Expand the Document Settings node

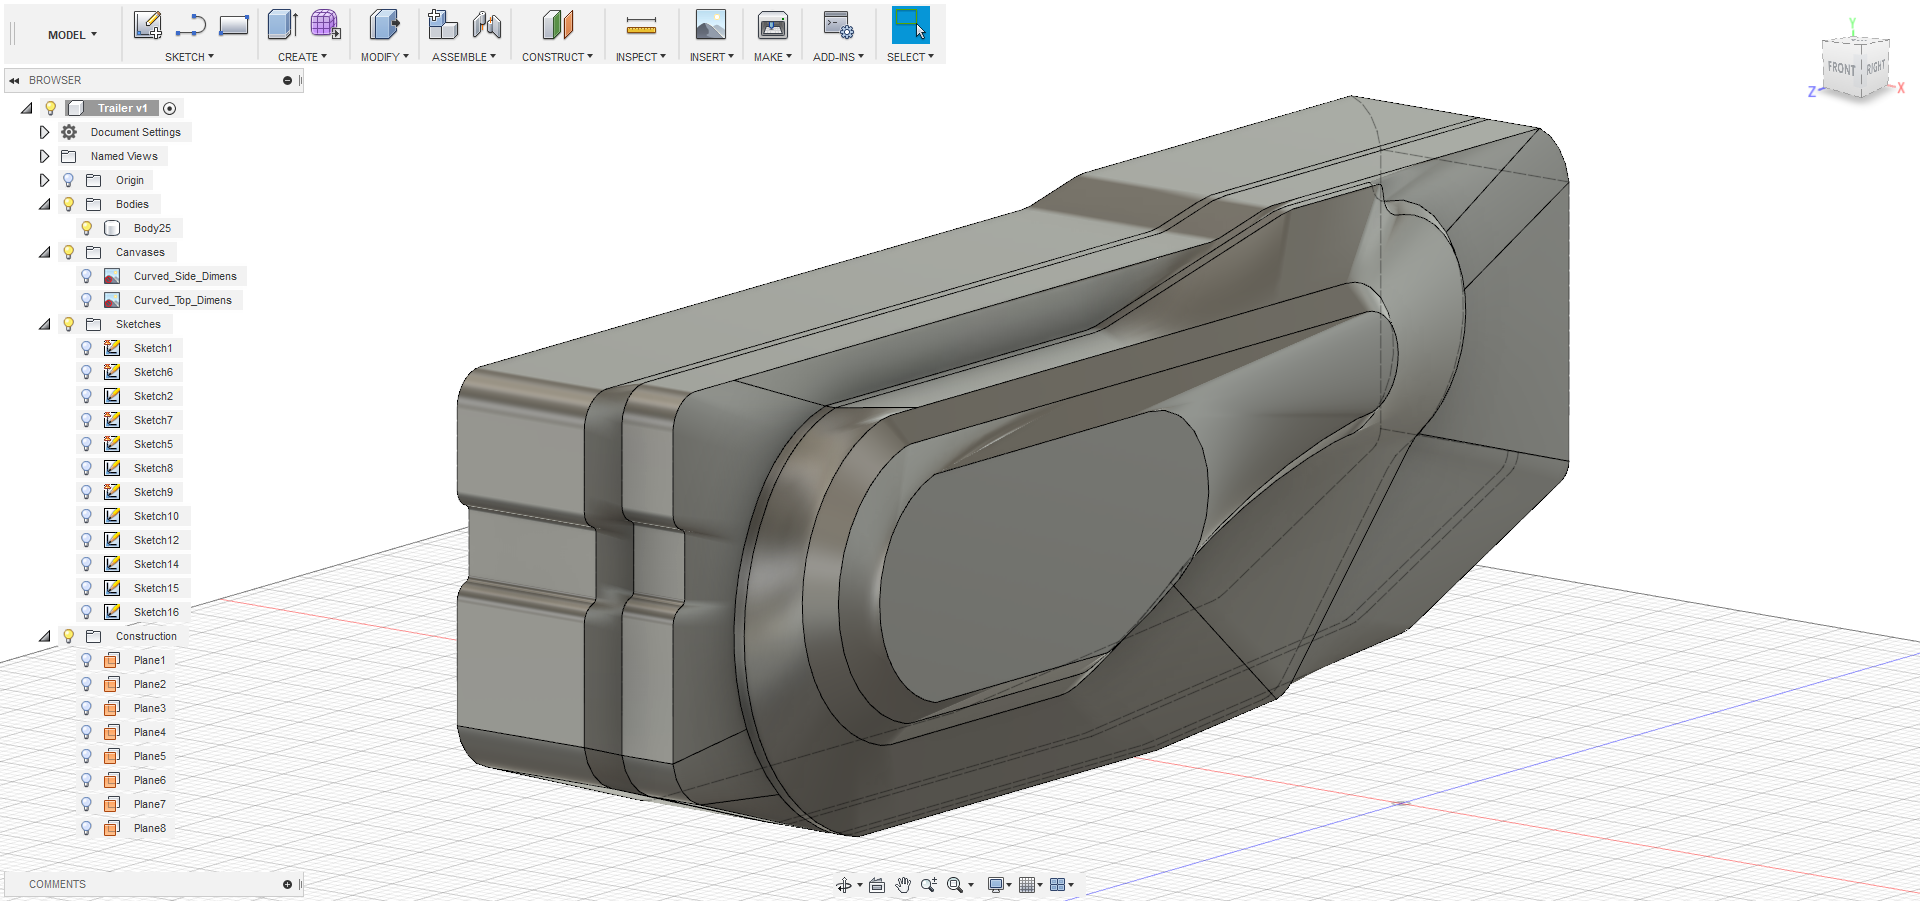44,132
